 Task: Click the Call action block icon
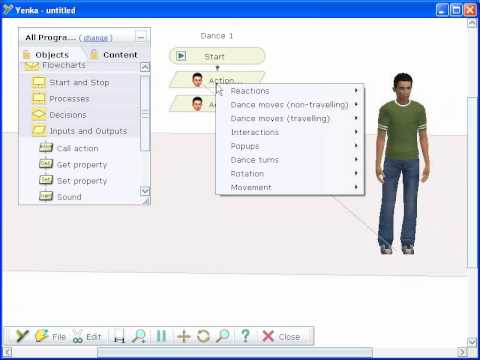[x=46, y=147]
